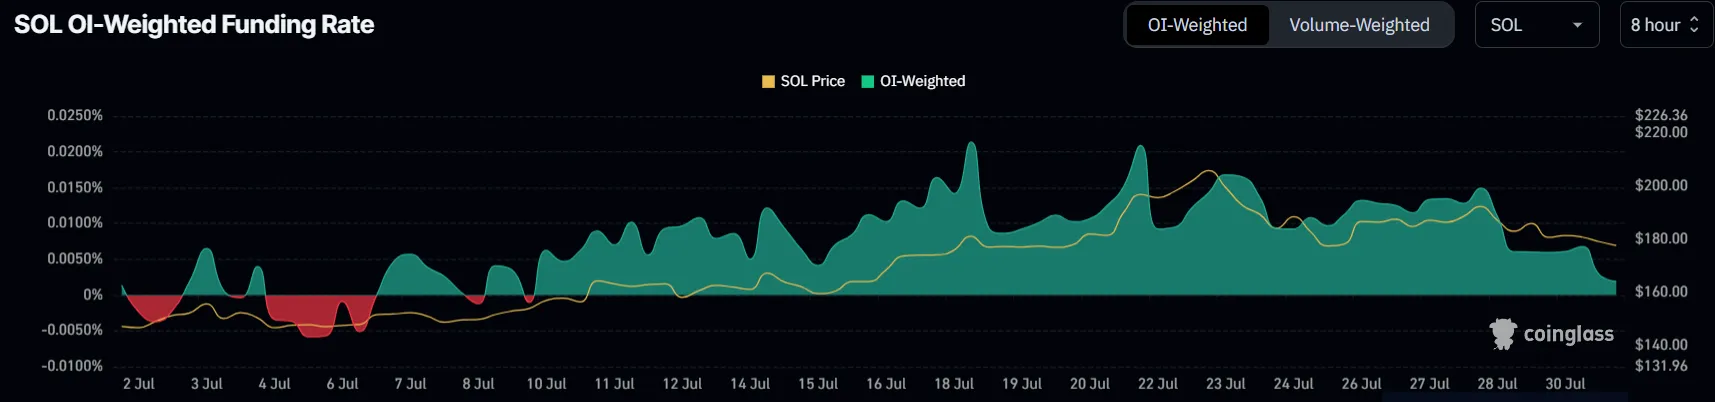Open the SOL coin dropdown

pos(1537,25)
